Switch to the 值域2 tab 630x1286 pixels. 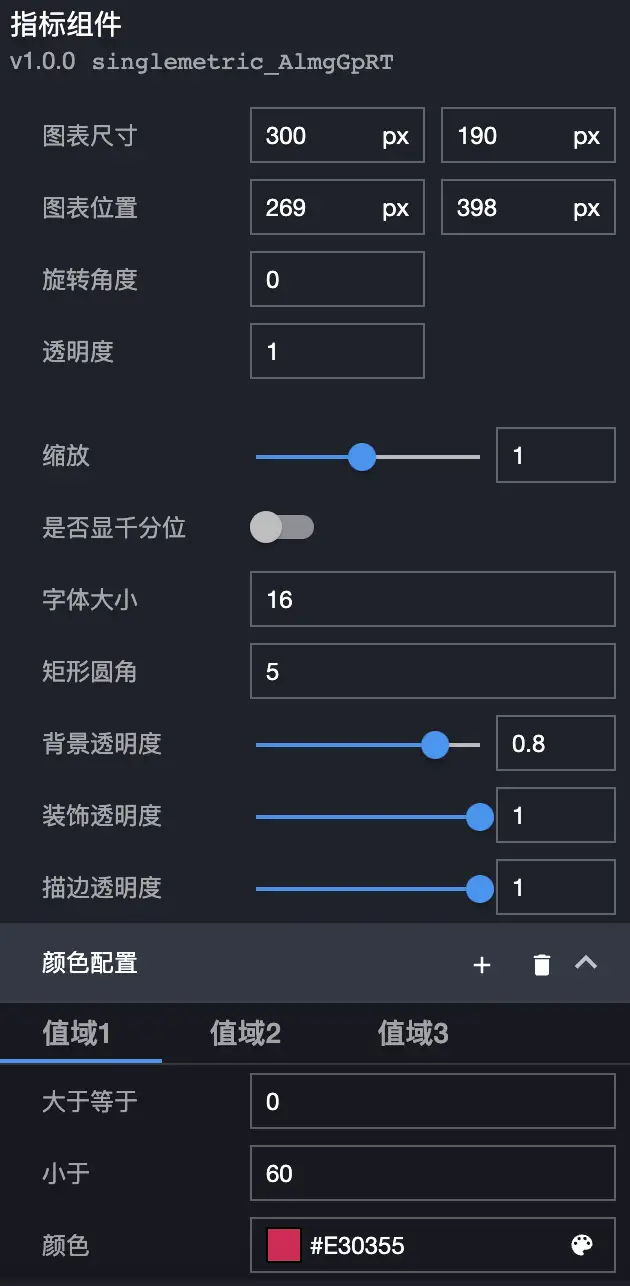pos(245,1033)
